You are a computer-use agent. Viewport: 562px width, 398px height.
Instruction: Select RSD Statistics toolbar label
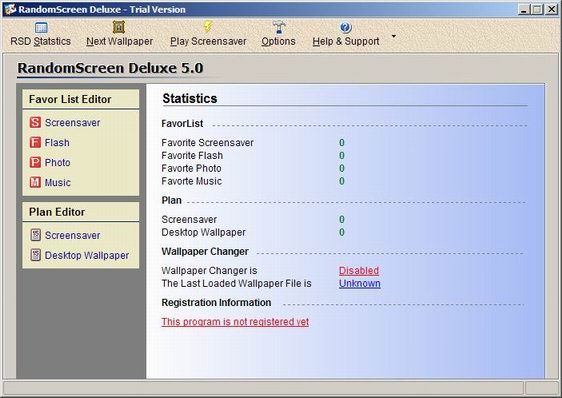pos(41,41)
